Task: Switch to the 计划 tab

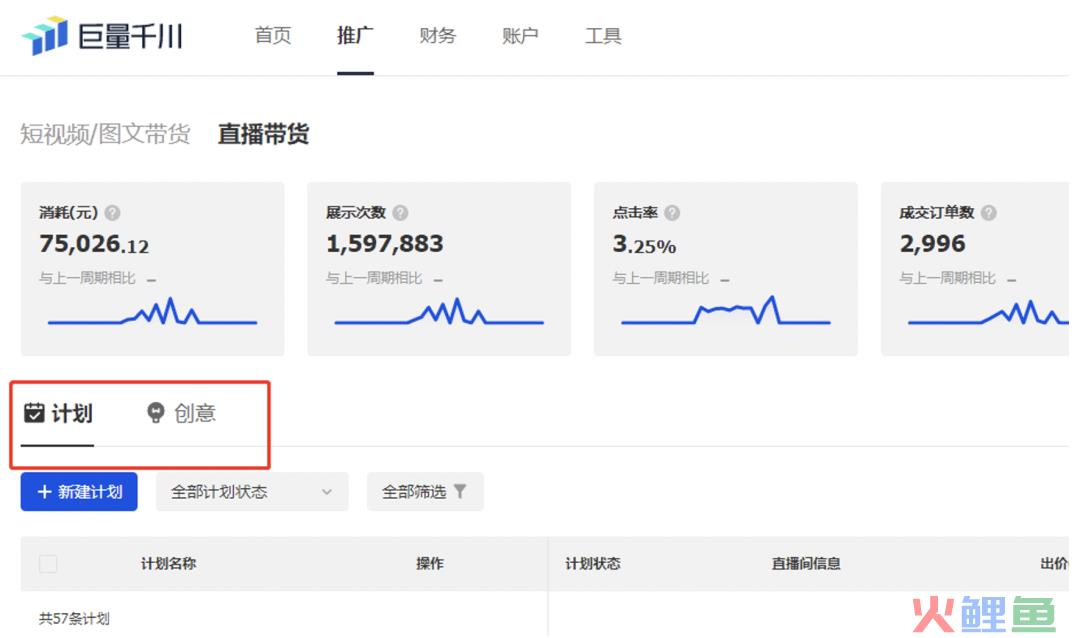Action: (58, 413)
